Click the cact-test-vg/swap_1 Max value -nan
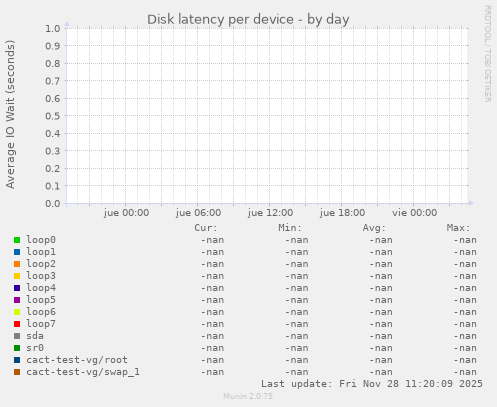 coord(465,372)
